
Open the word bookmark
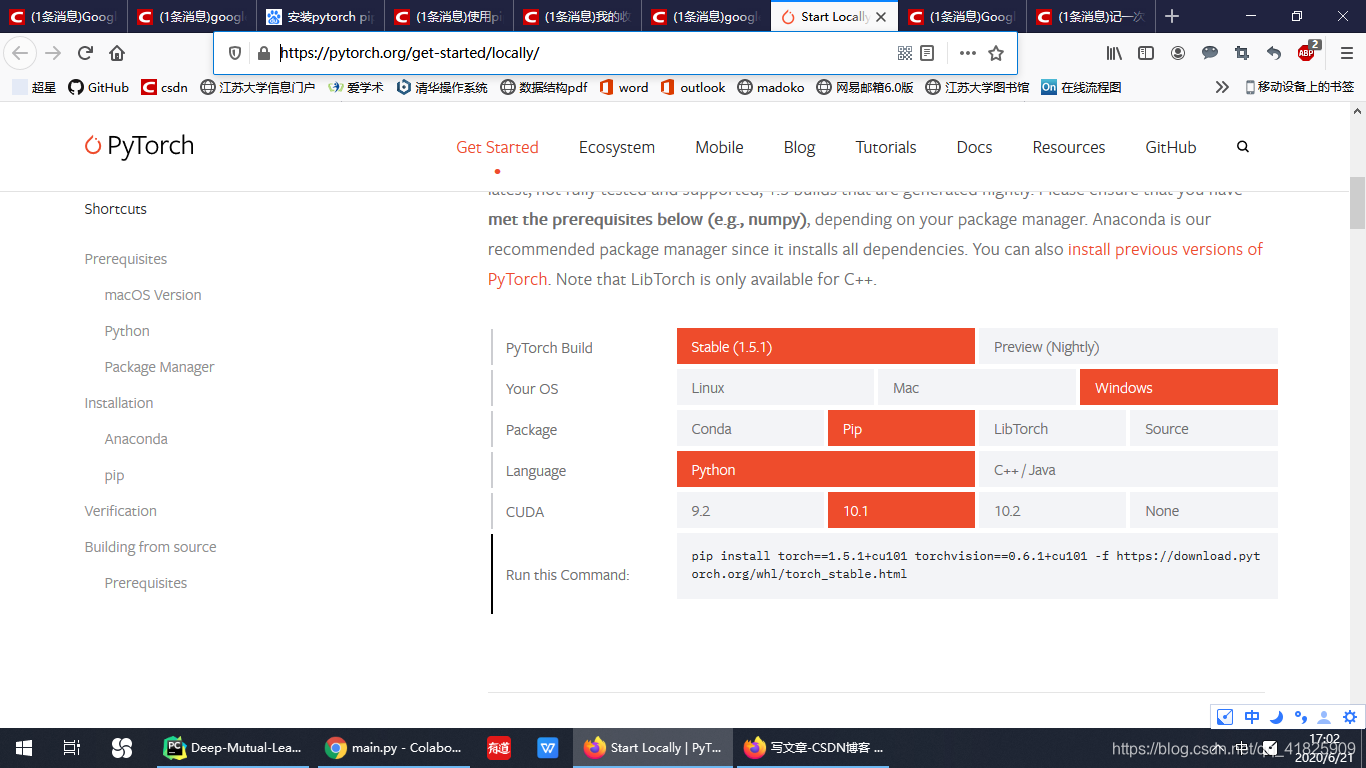tap(624, 87)
